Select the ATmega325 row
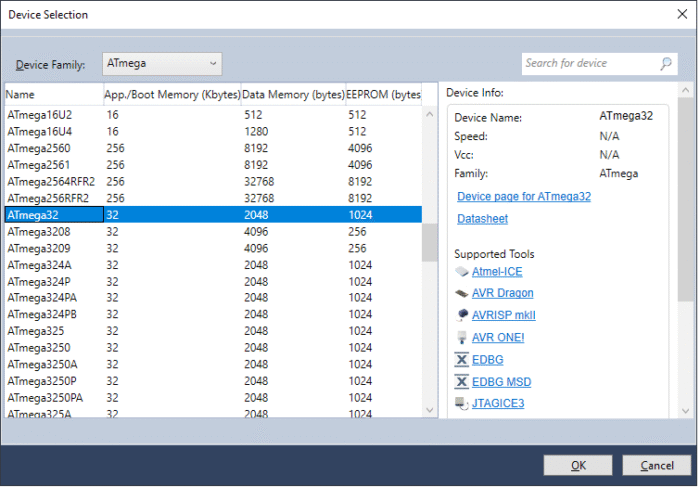The width and height of the screenshot is (700, 487). (213, 331)
